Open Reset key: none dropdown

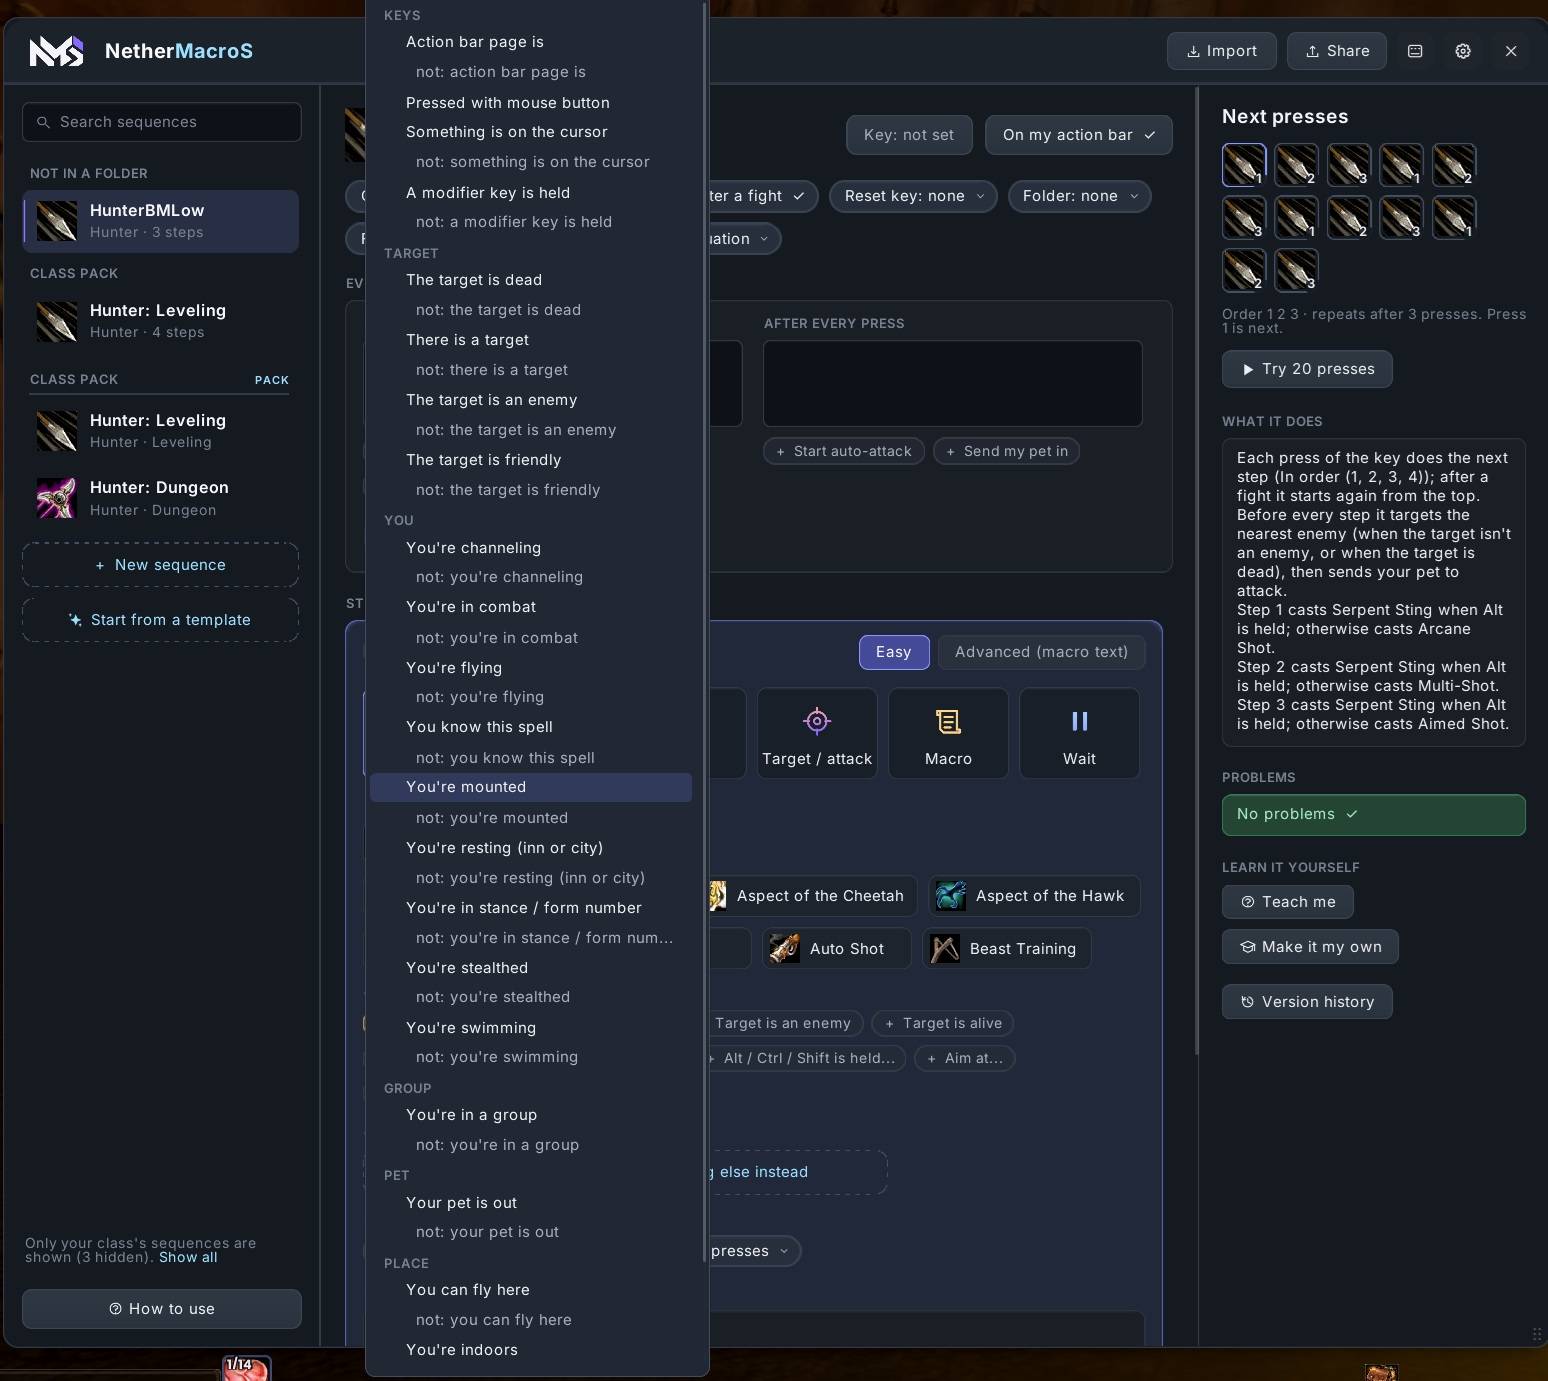tap(914, 196)
